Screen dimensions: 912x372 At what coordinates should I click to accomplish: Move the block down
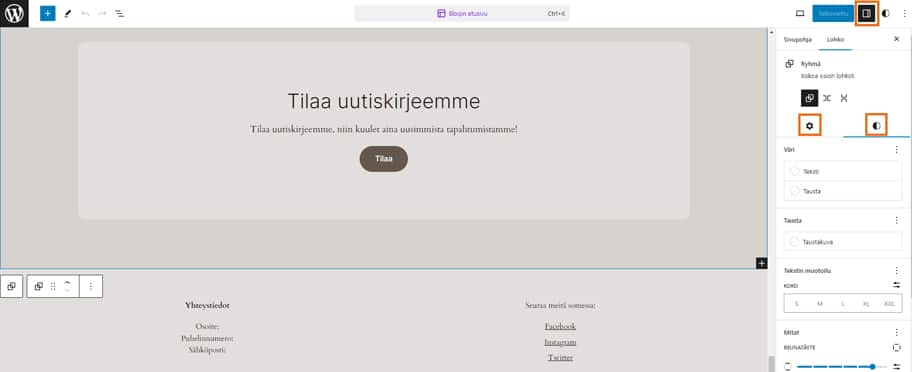click(67, 290)
